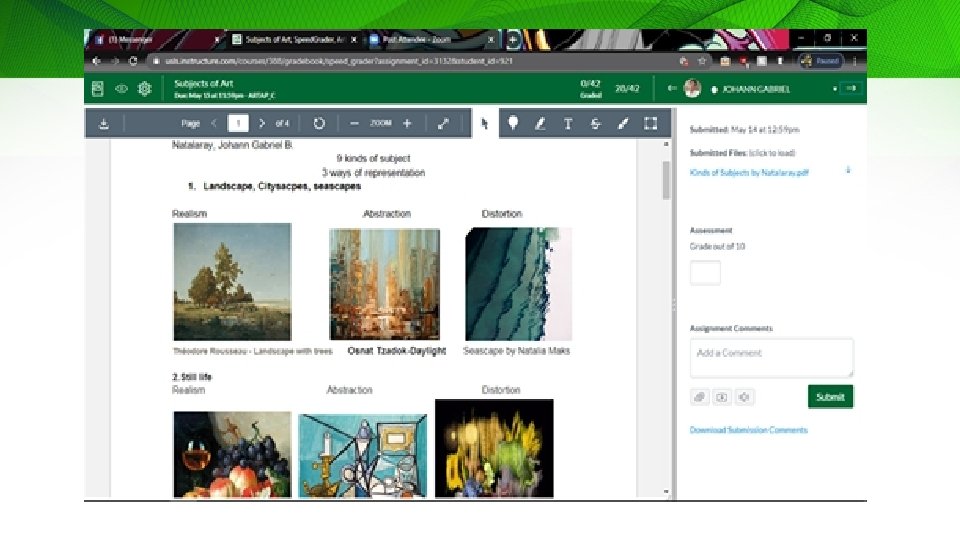Click the Seascape by Natalia Maks image
The height and width of the screenshot is (540, 960).
pos(519,284)
